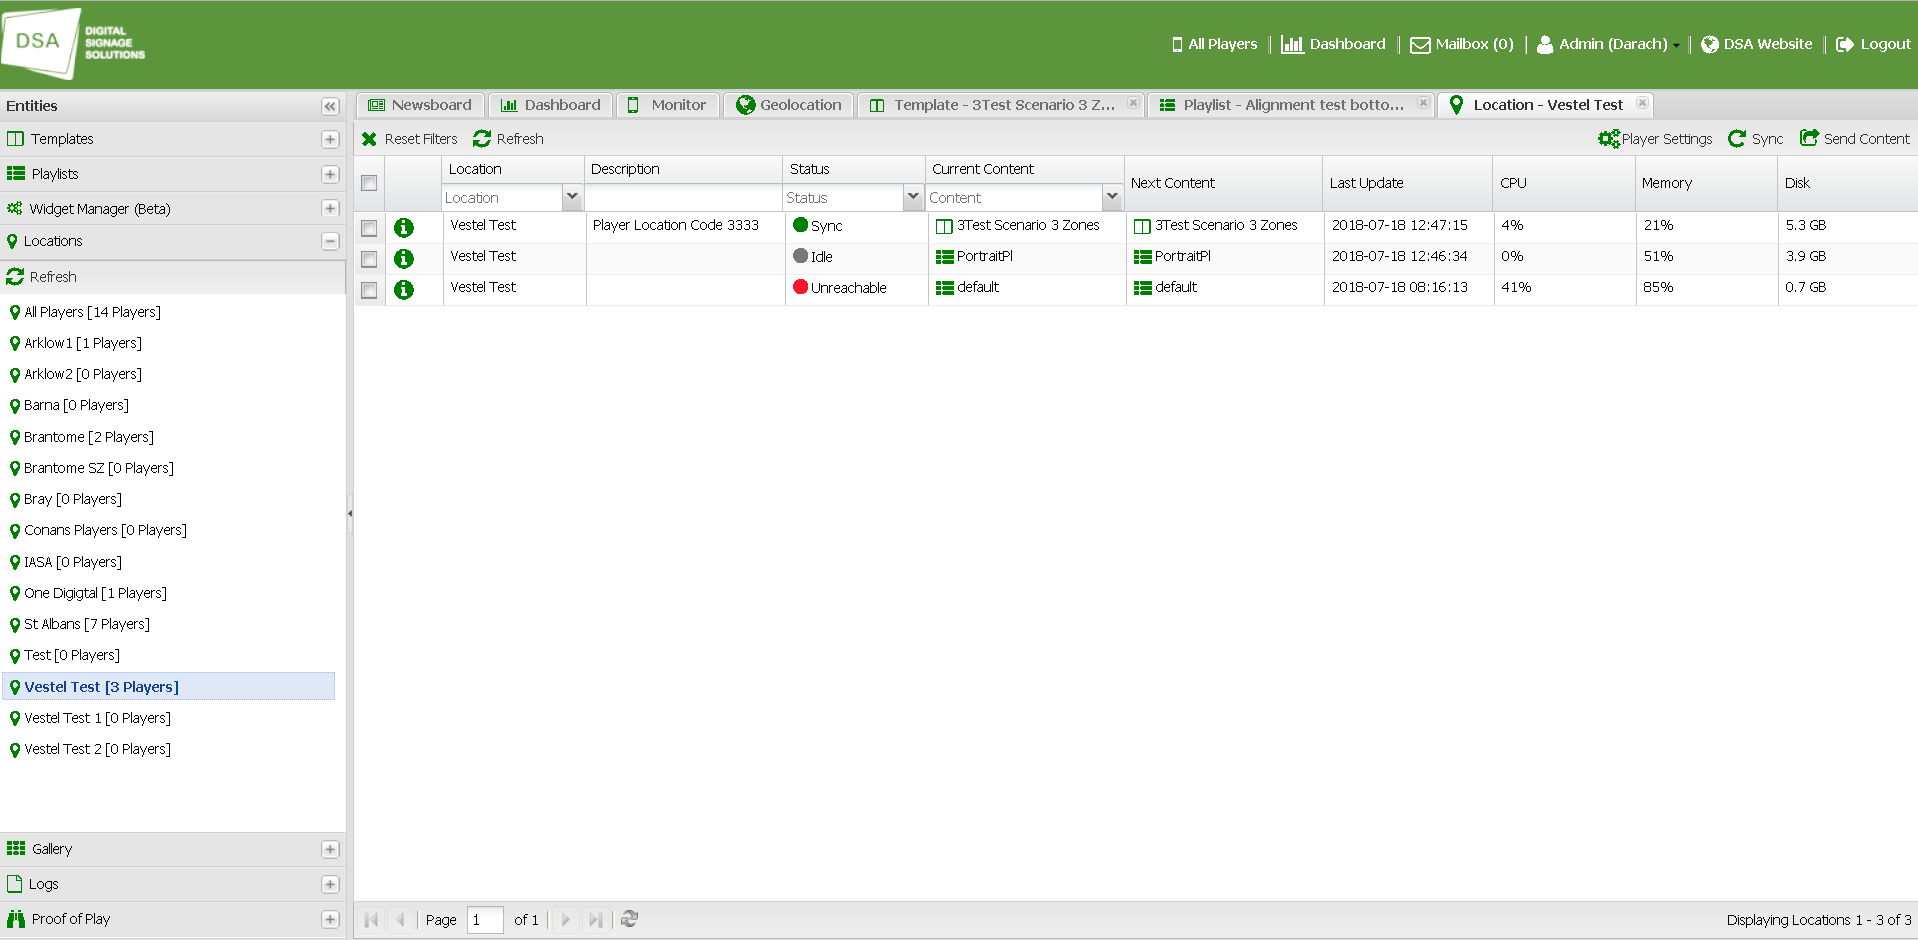
Task: Go to last page arrow
Action: [x=596, y=920]
